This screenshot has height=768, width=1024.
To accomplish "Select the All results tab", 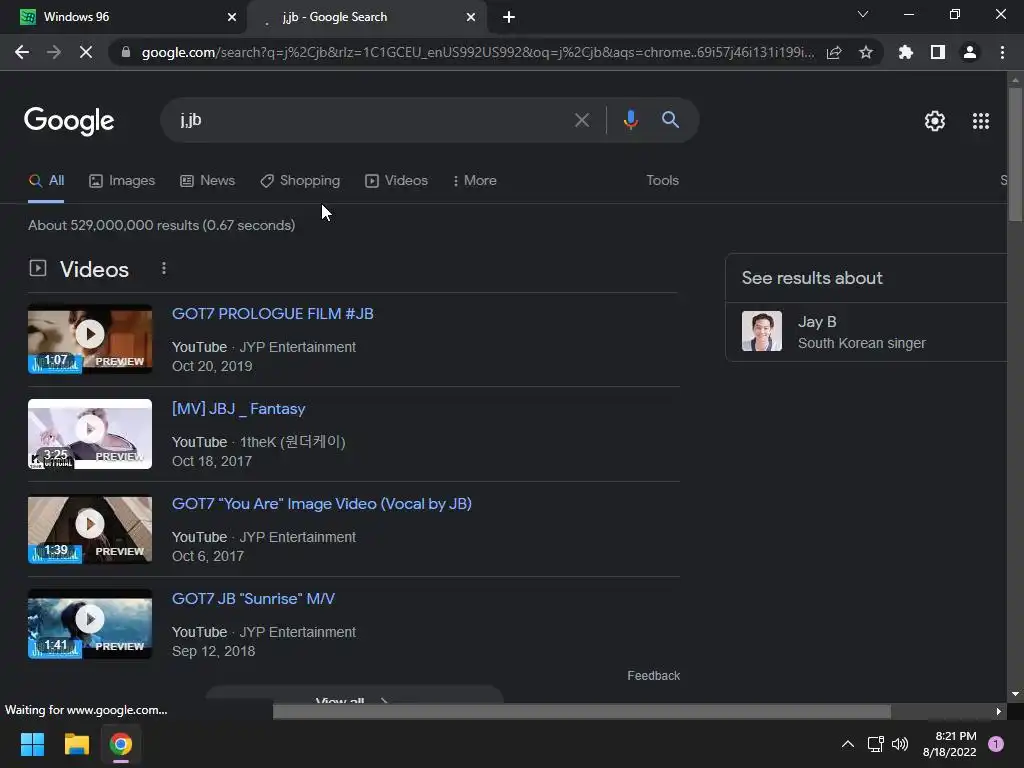I will click(46, 180).
